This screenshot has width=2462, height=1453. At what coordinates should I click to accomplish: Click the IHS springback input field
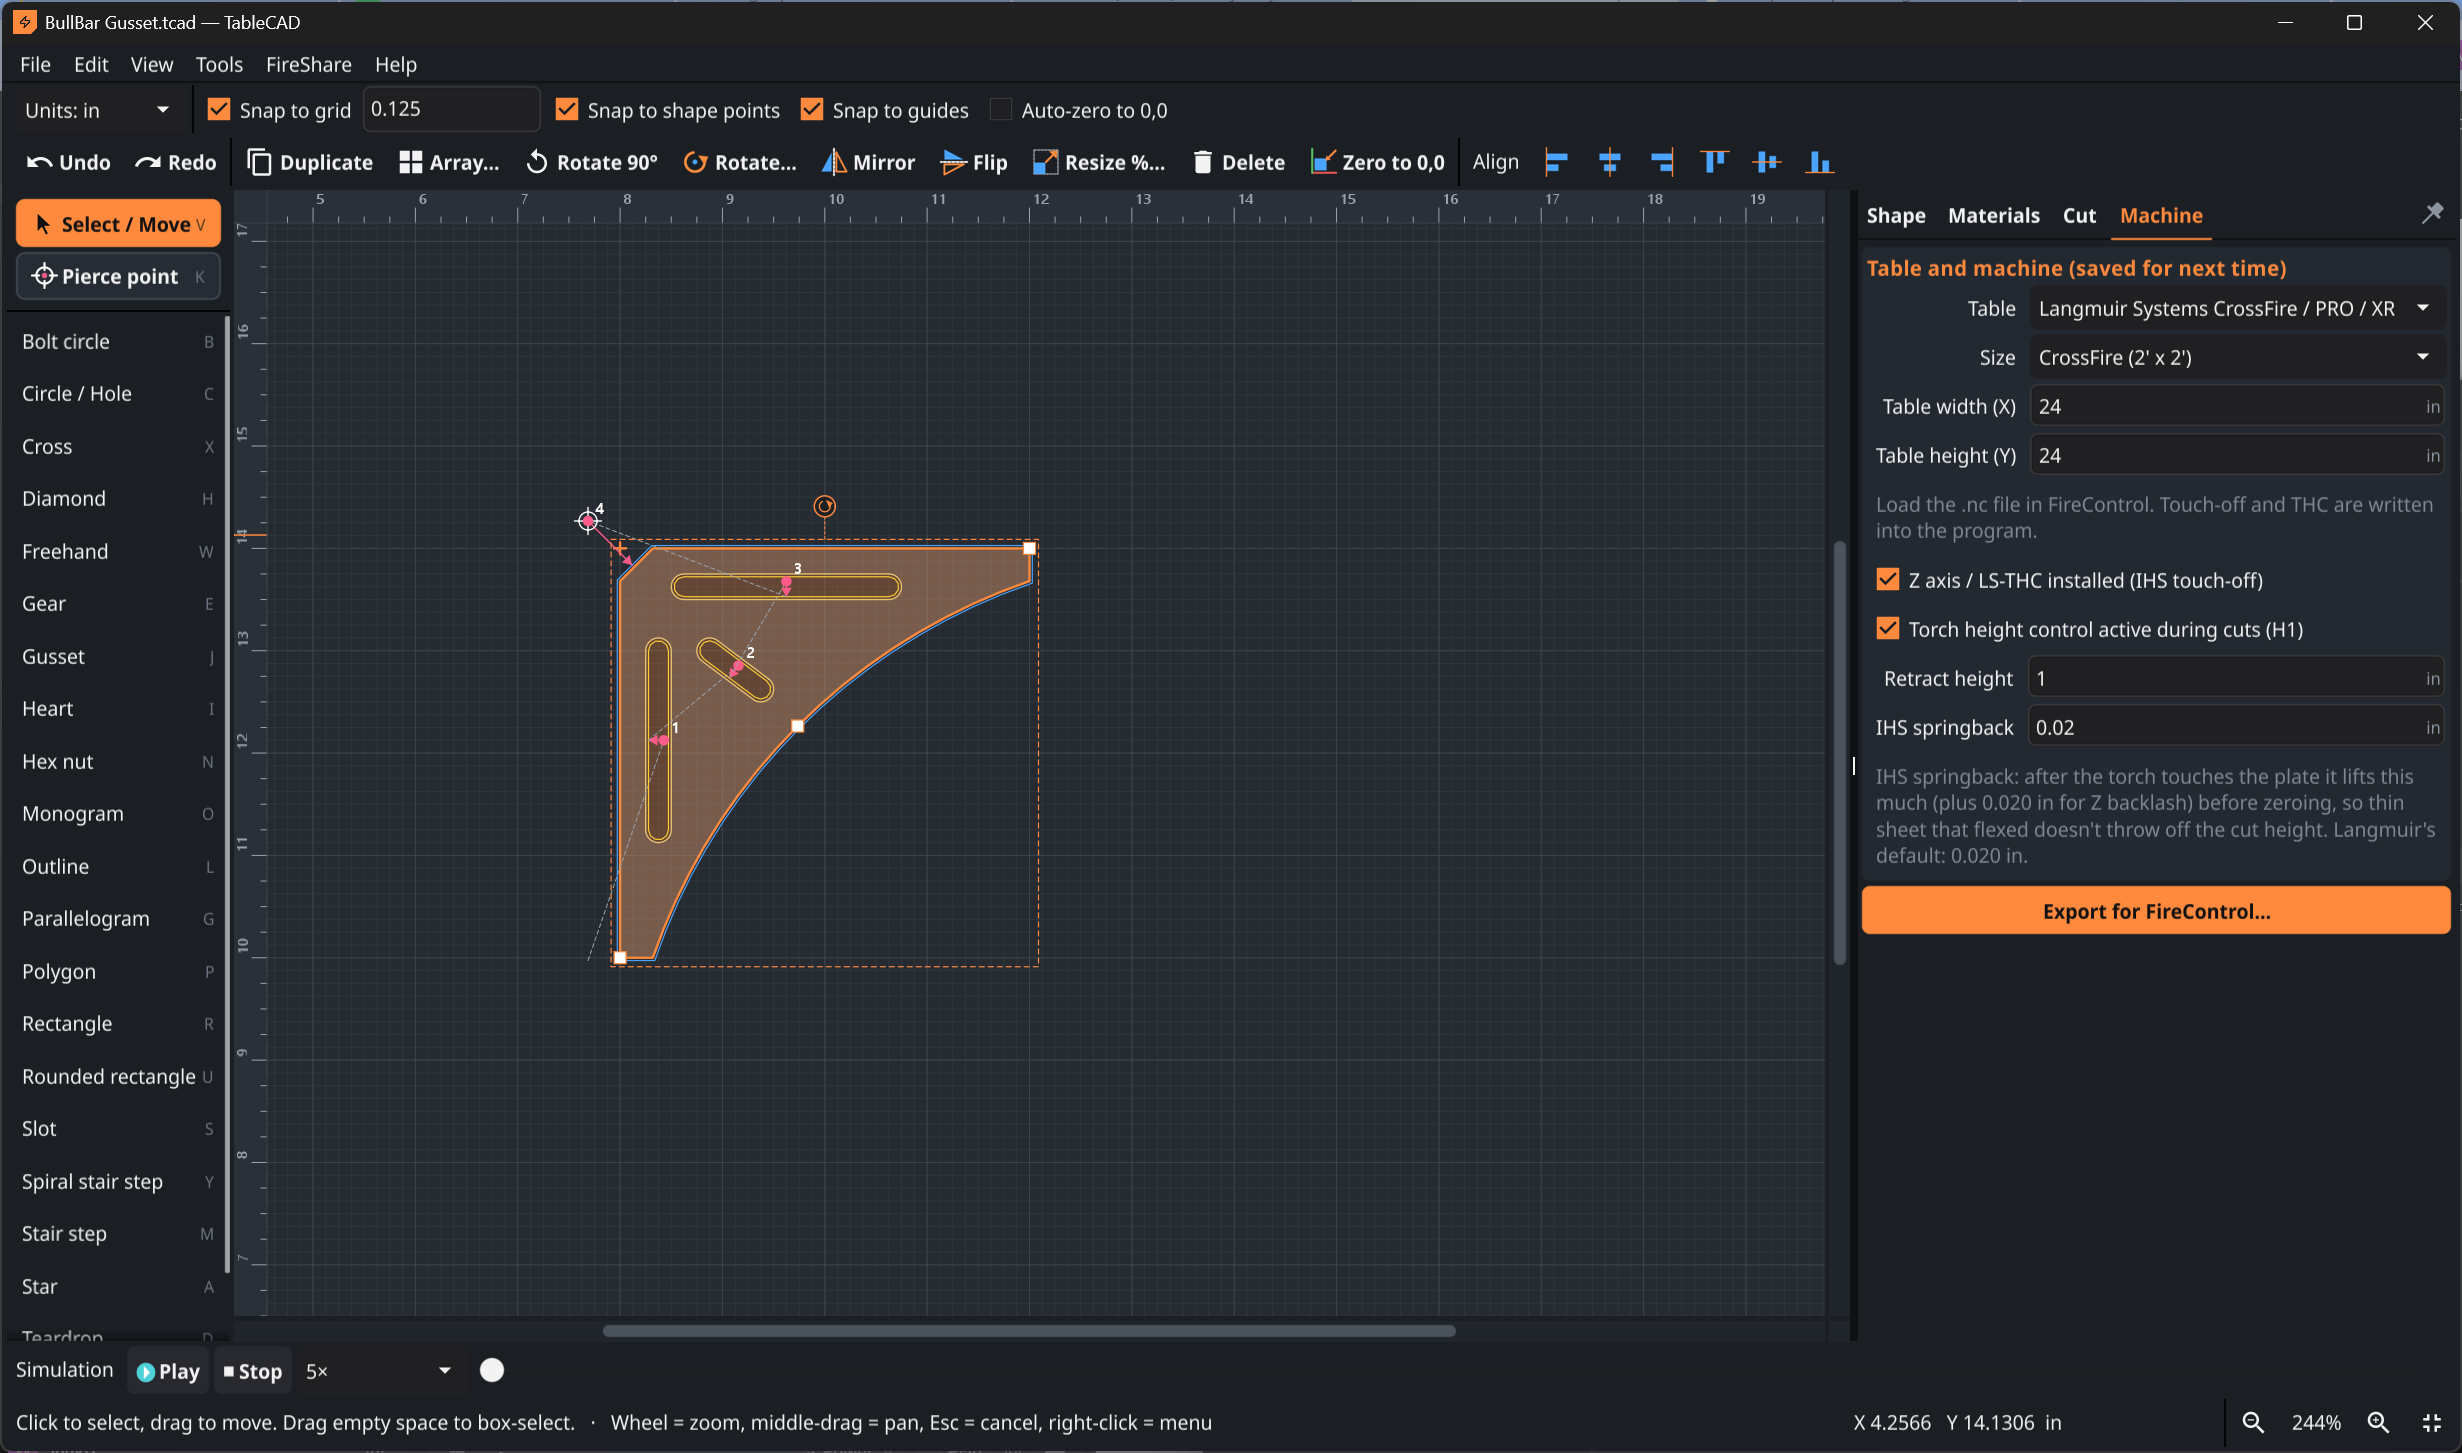coord(2236,728)
